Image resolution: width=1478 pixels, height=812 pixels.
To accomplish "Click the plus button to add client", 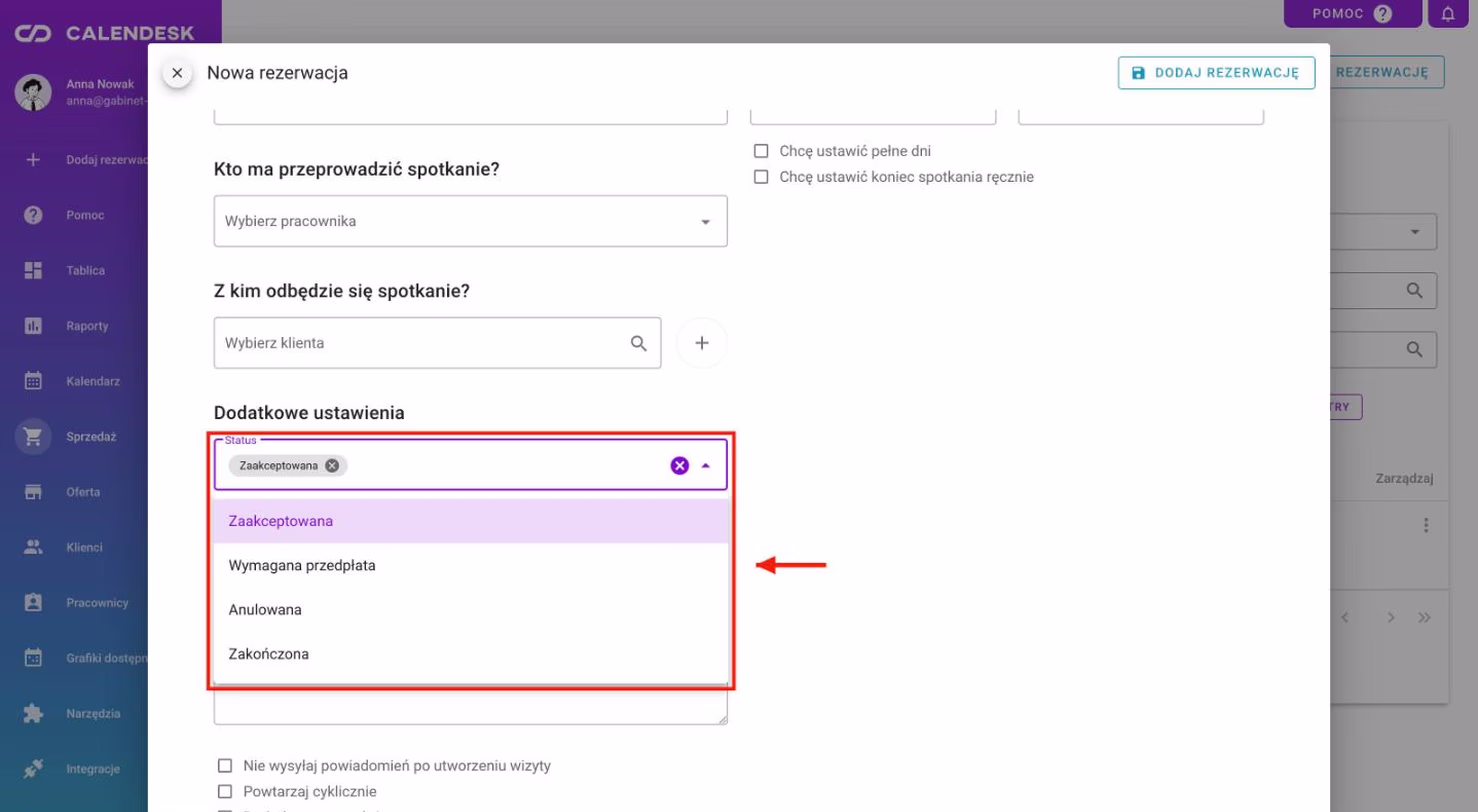I will 702,343.
